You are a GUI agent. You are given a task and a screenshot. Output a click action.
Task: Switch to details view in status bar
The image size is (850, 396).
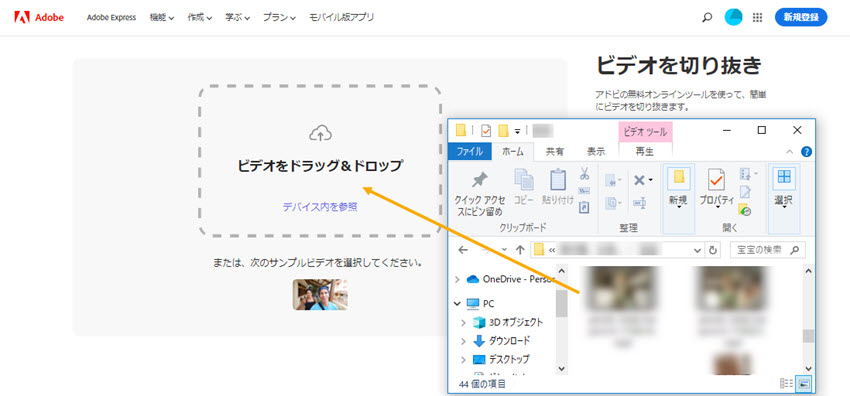point(786,384)
